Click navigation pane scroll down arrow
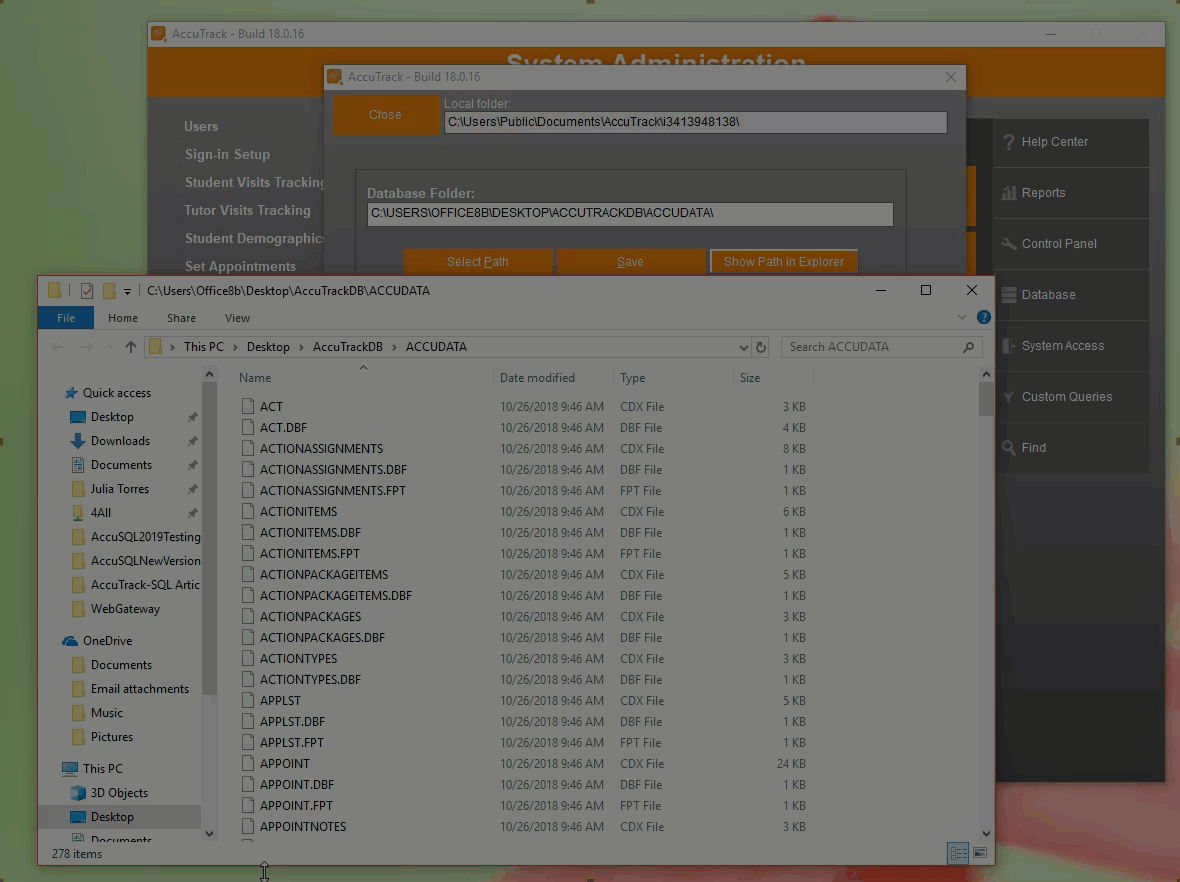1180x882 pixels. [209, 833]
